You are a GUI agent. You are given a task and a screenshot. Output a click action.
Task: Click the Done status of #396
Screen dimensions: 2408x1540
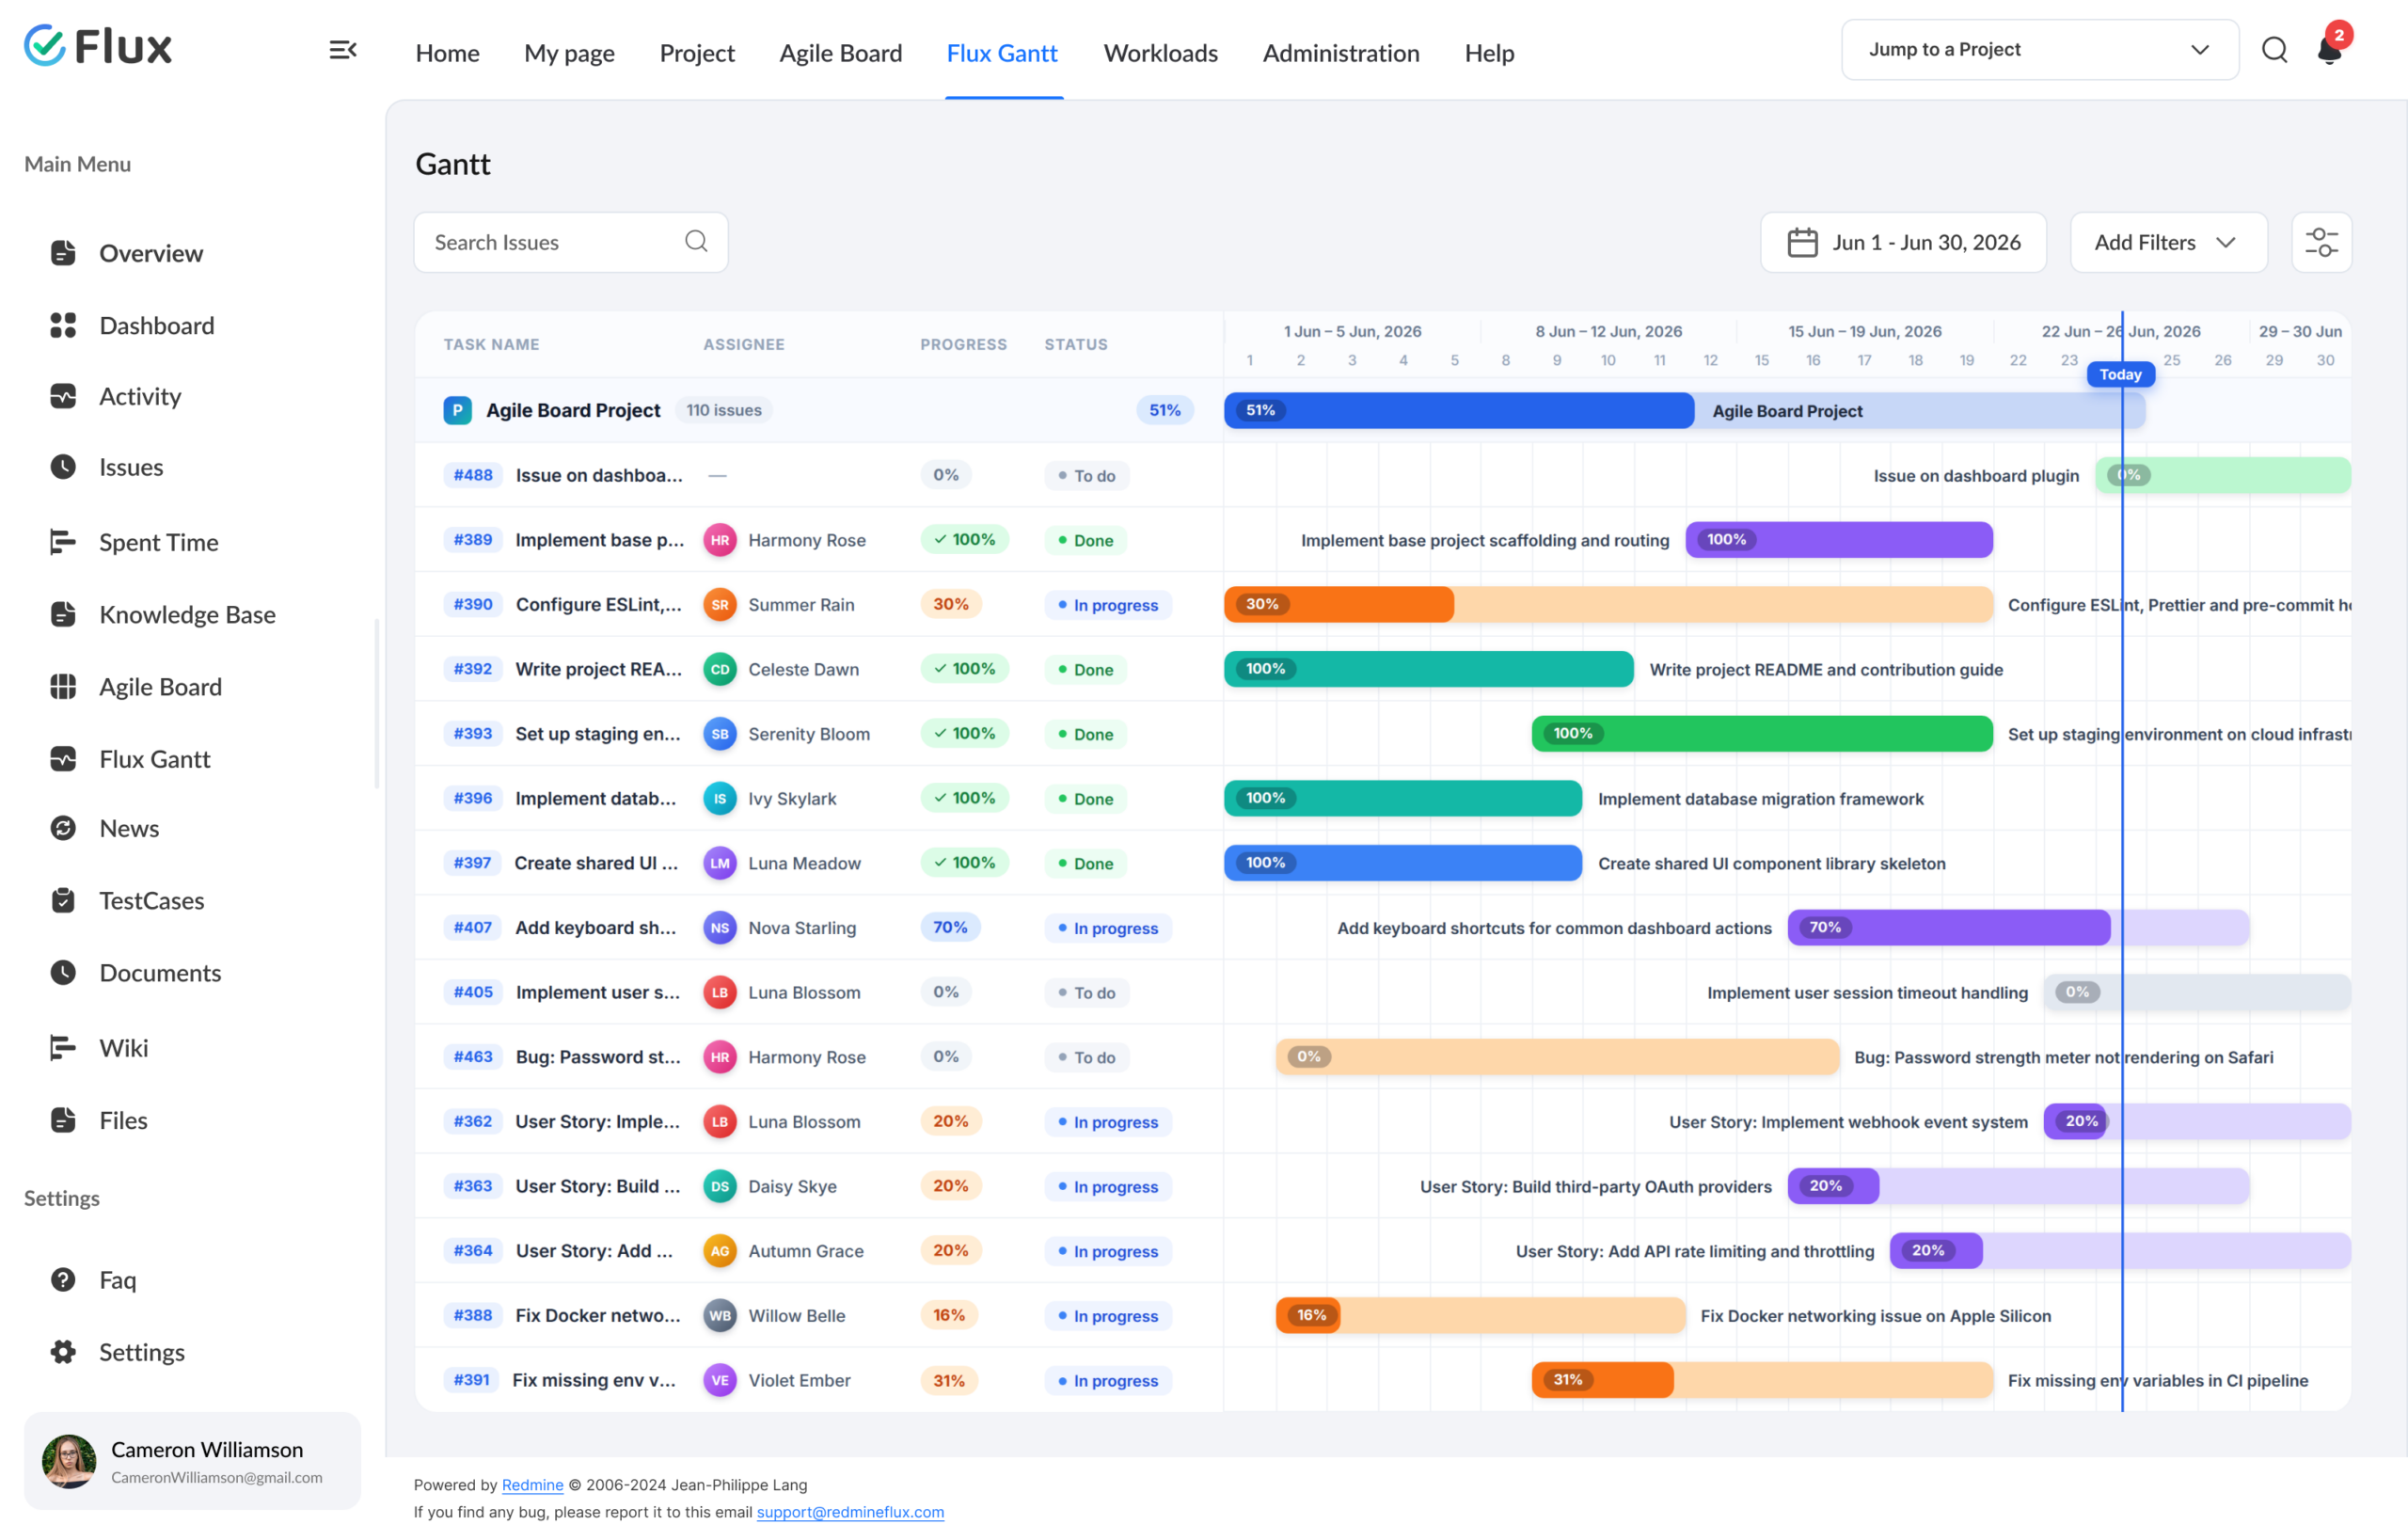1086,799
